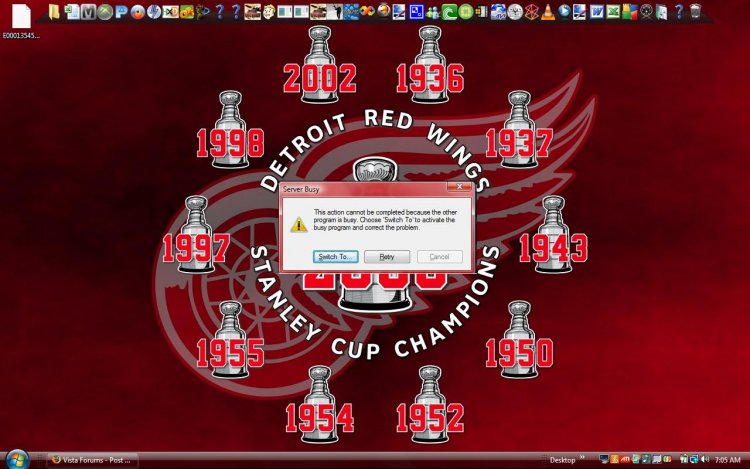Launch the lightning bolt globe icon
This screenshot has width=750, height=469.
[x=154, y=12]
